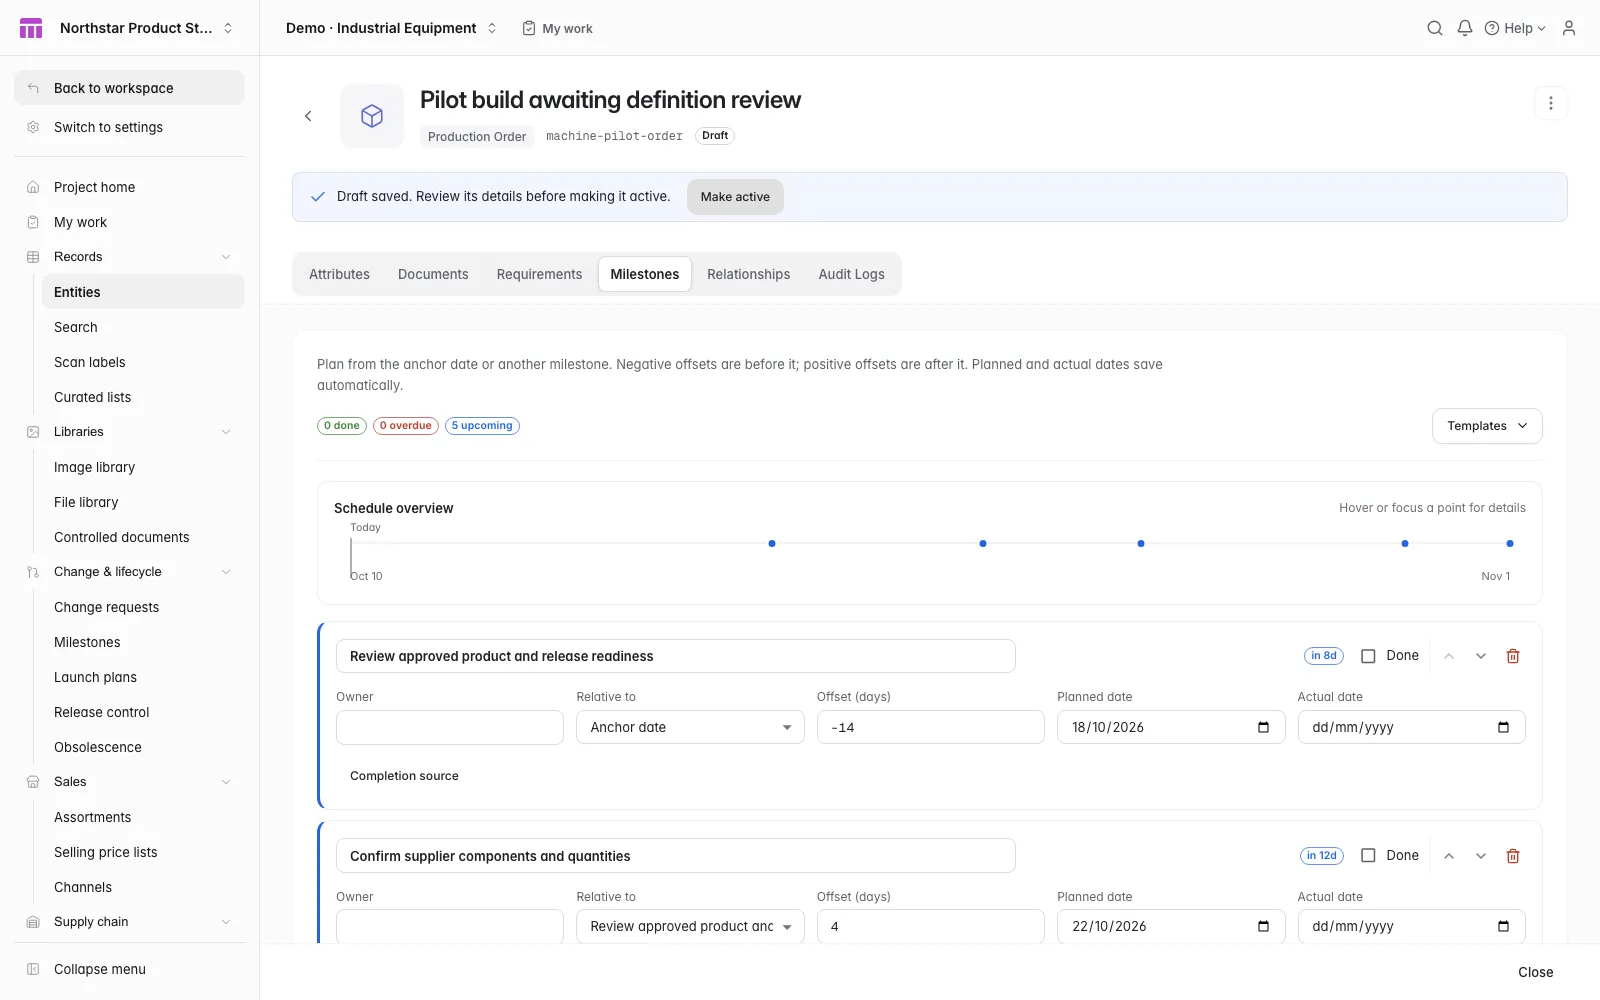Switch to the Audit Logs tab
Image resolution: width=1600 pixels, height=1000 pixels.
(851, 274)
